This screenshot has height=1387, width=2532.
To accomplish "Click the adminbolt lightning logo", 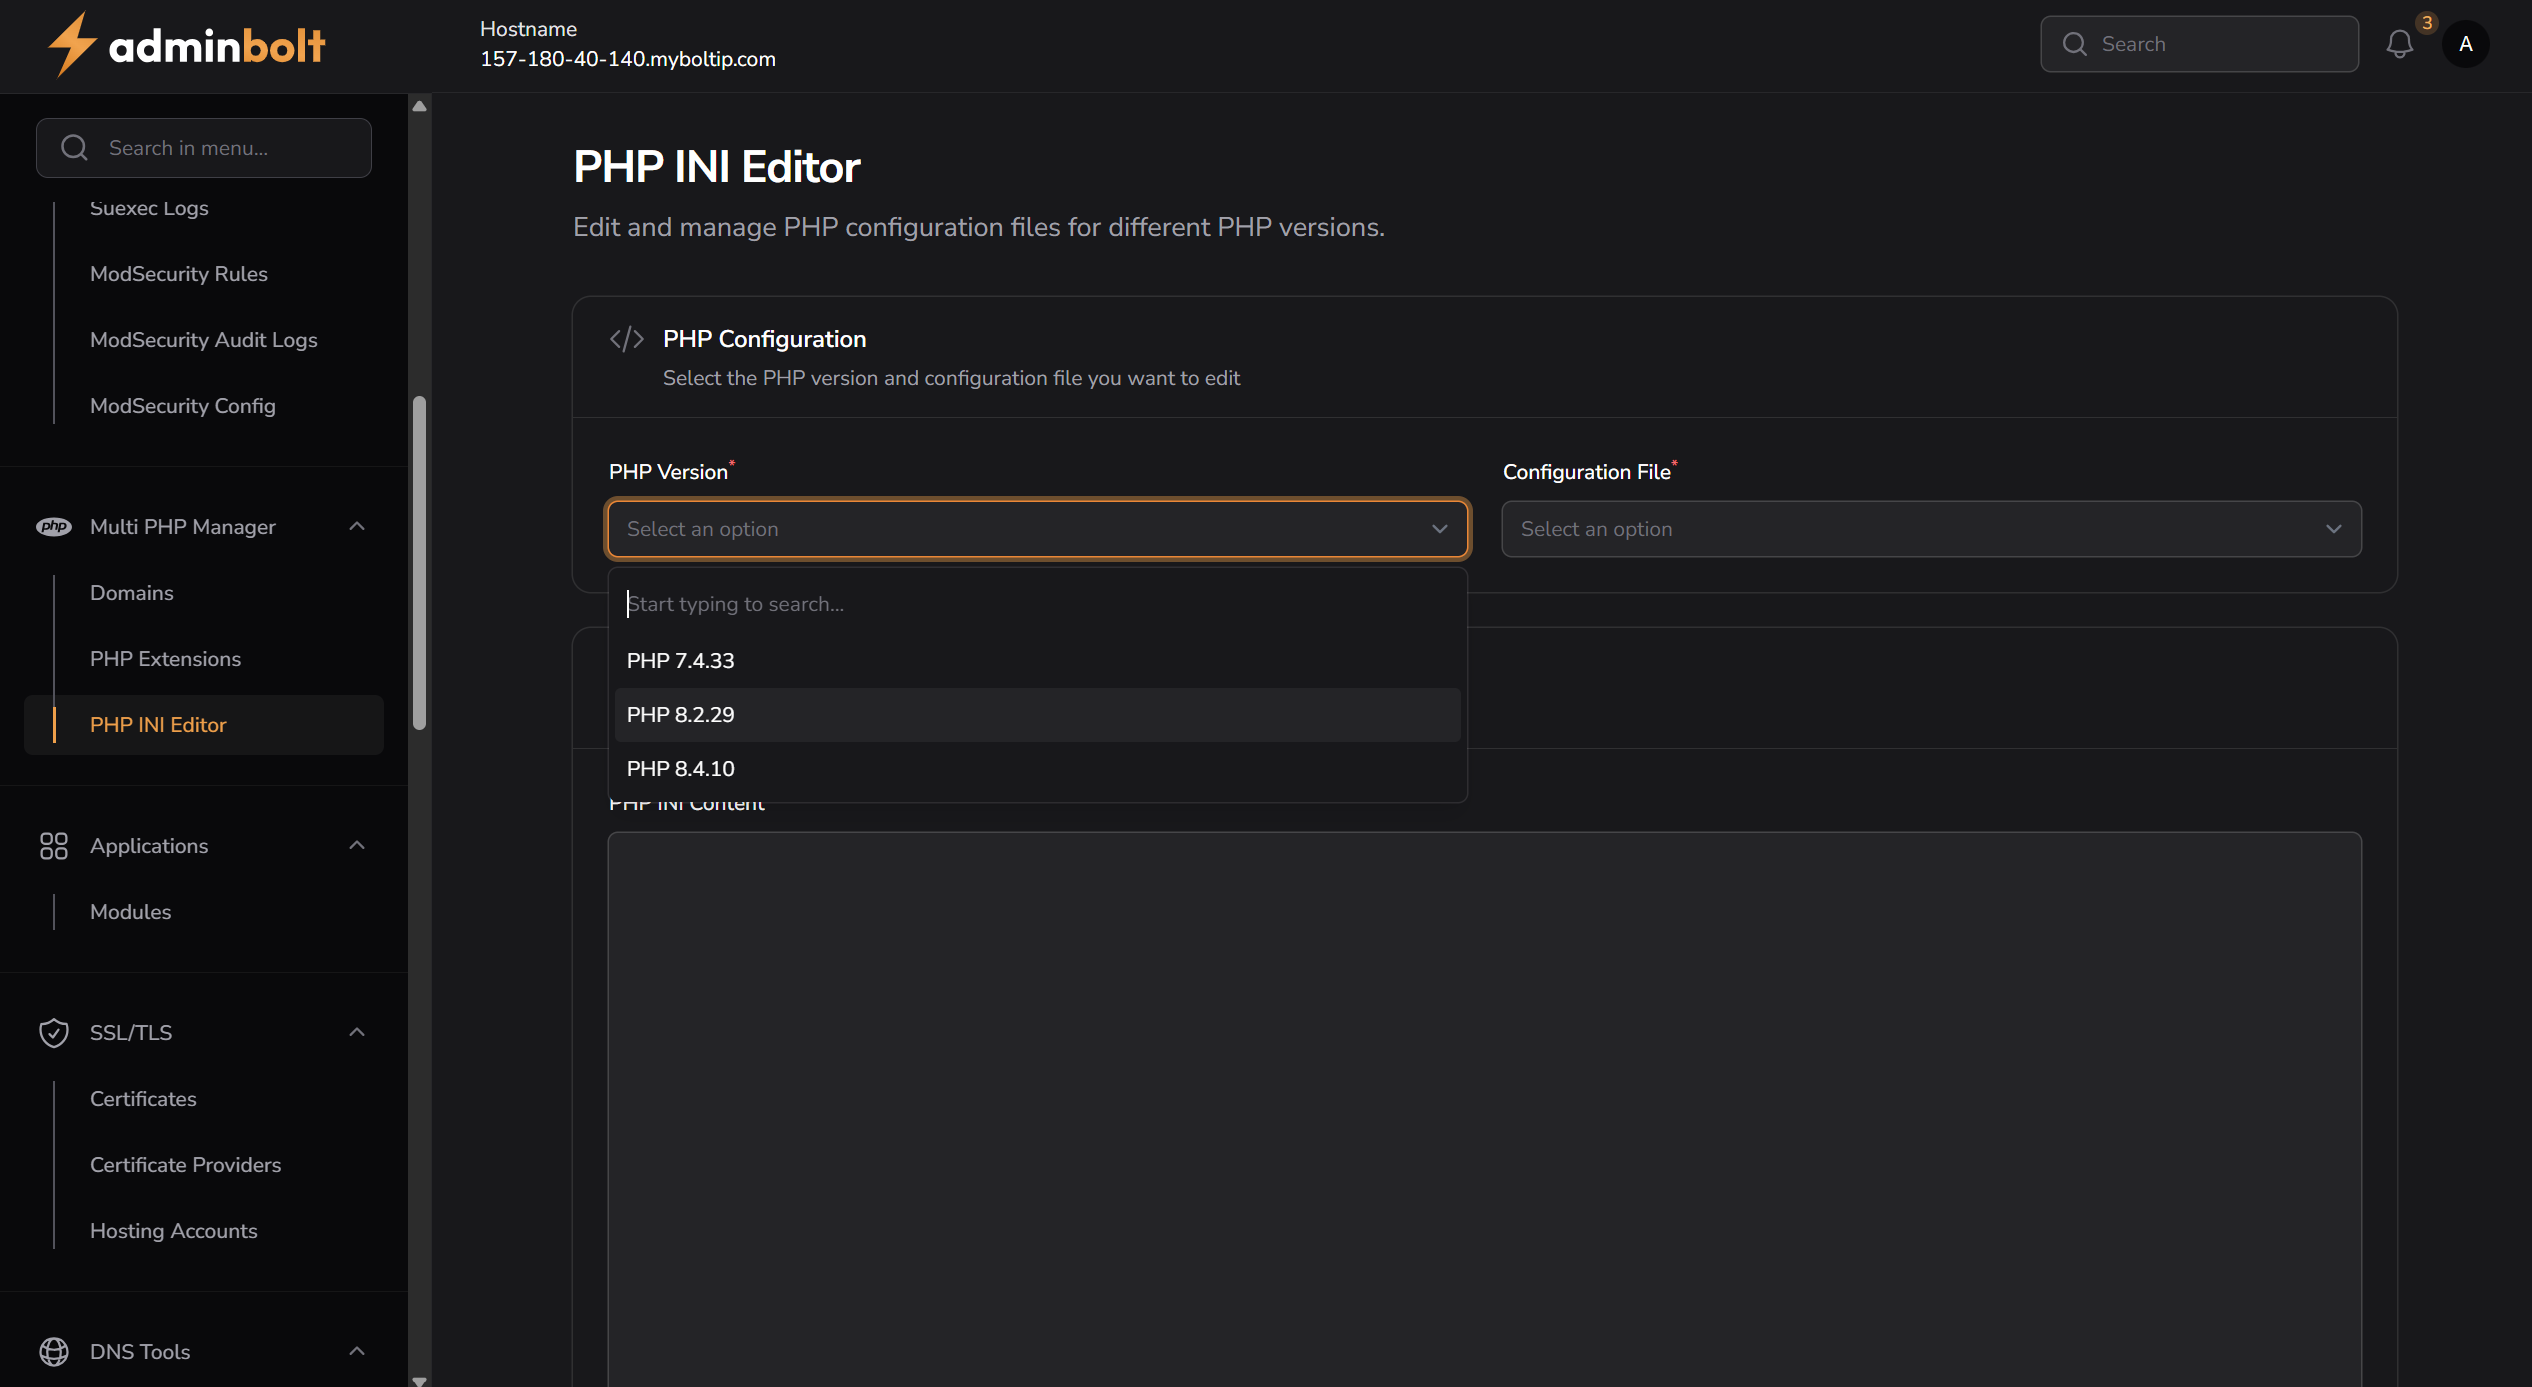I will click(71, 43).
